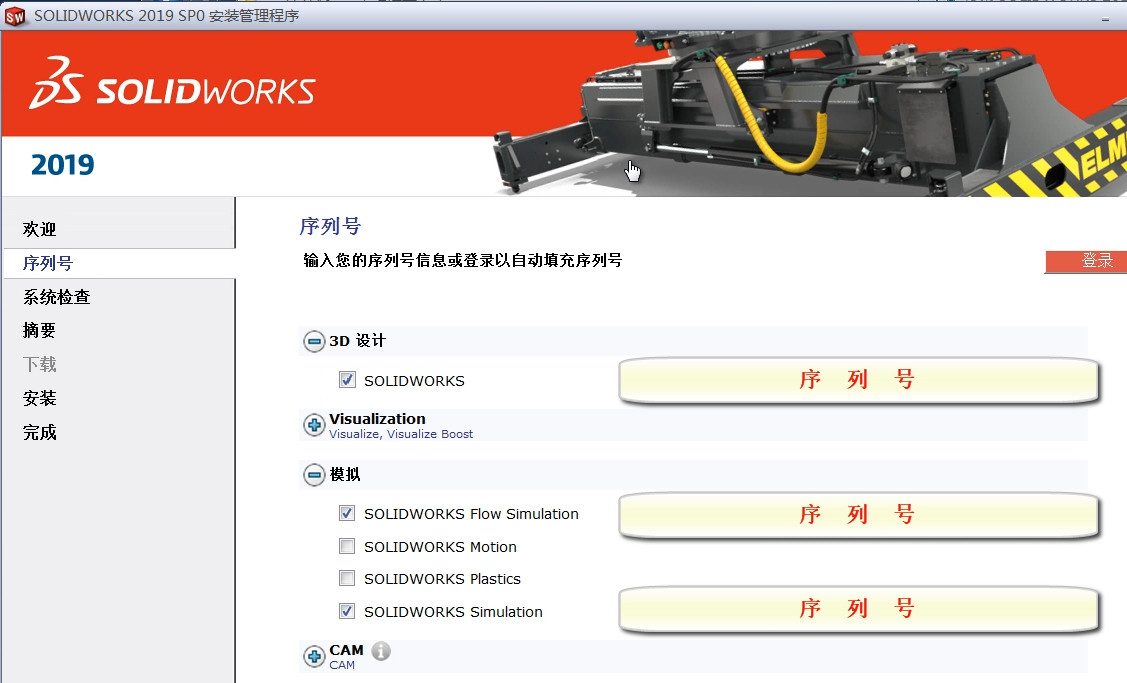Expand the Visualization section
This screenshot has width=1127, height=683.
tap(313, 424)
